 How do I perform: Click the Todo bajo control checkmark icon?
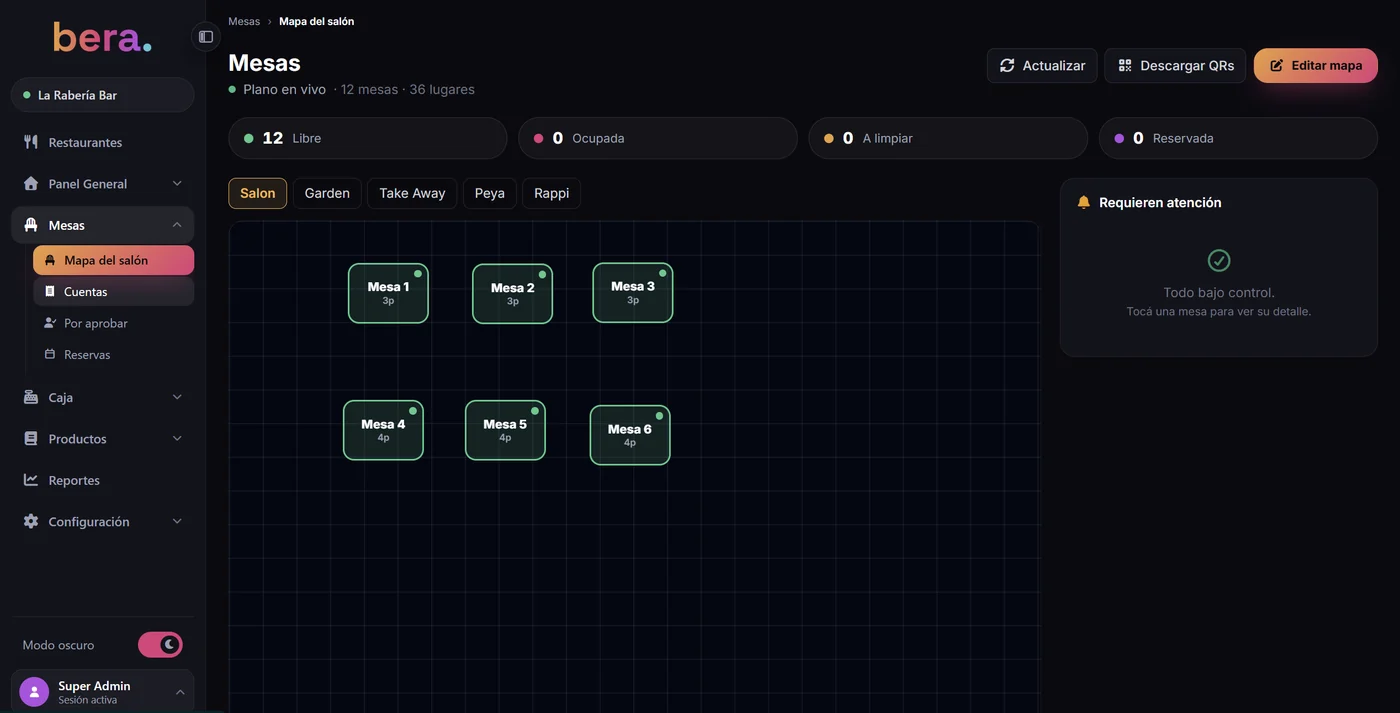[1219, 260]
